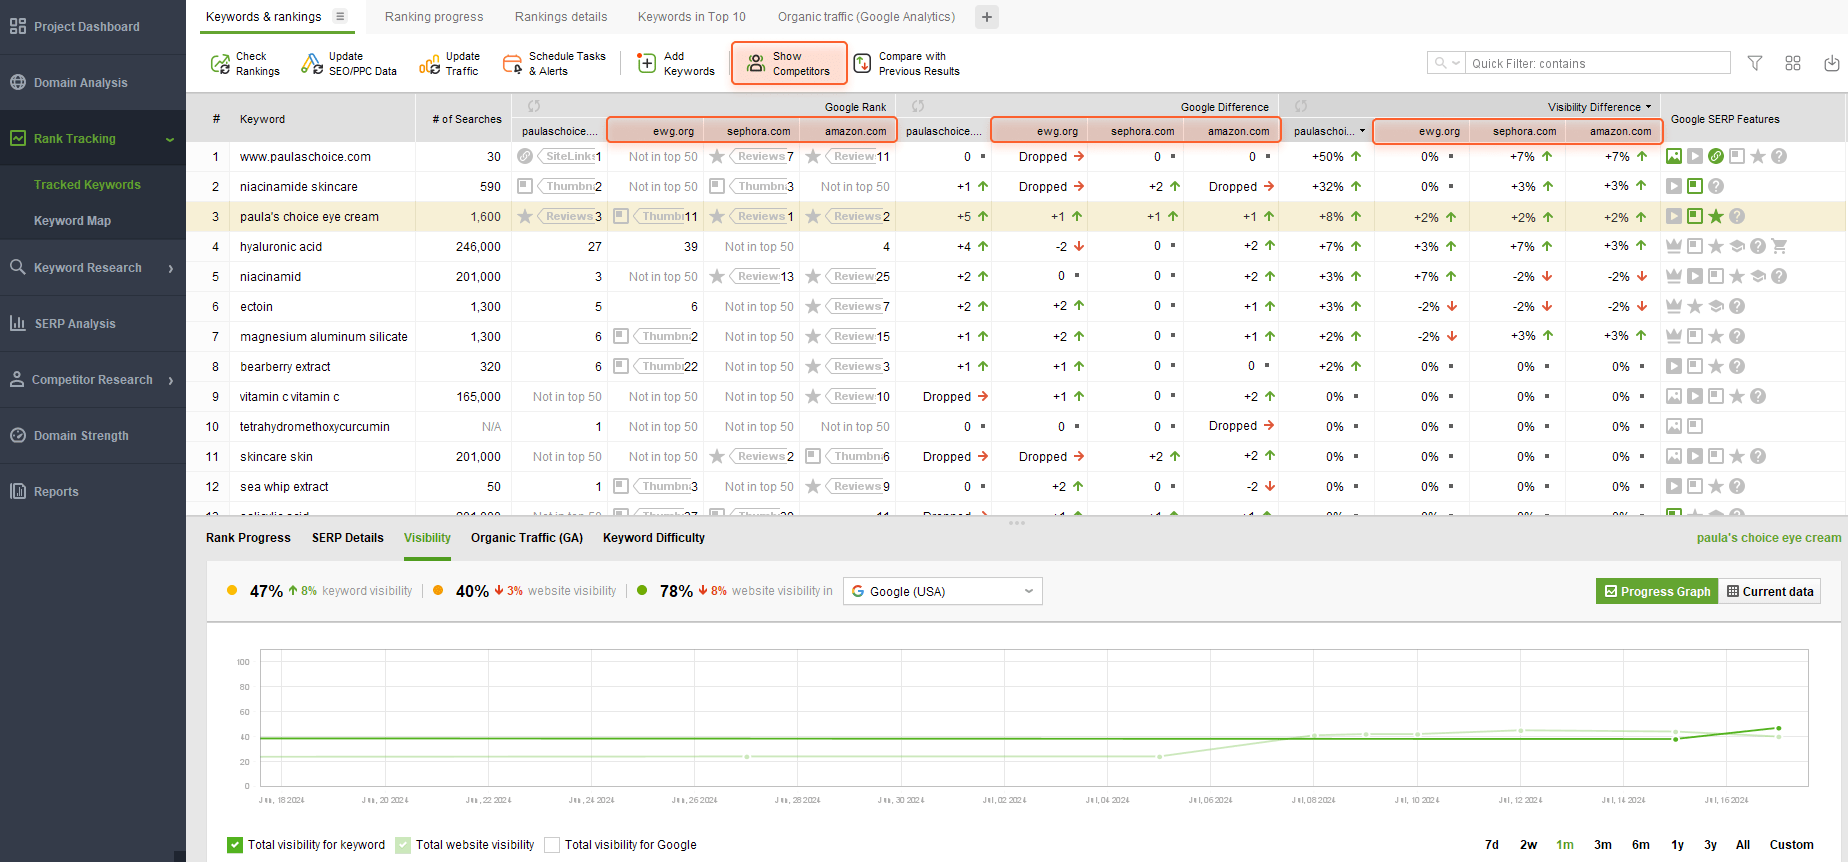This screenshot has width=1848, height=862.
Task: Click the image SERP feature icon for www.paulaschoice.com
Action: coord(1674,156)
